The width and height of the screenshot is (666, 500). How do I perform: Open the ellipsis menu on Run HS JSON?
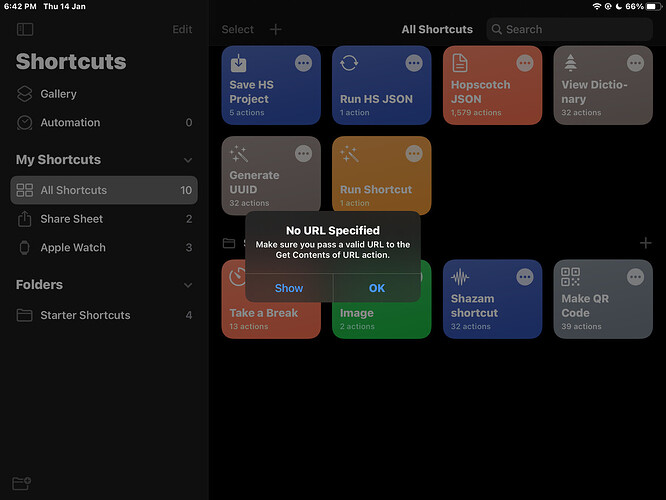pos(414,64)
